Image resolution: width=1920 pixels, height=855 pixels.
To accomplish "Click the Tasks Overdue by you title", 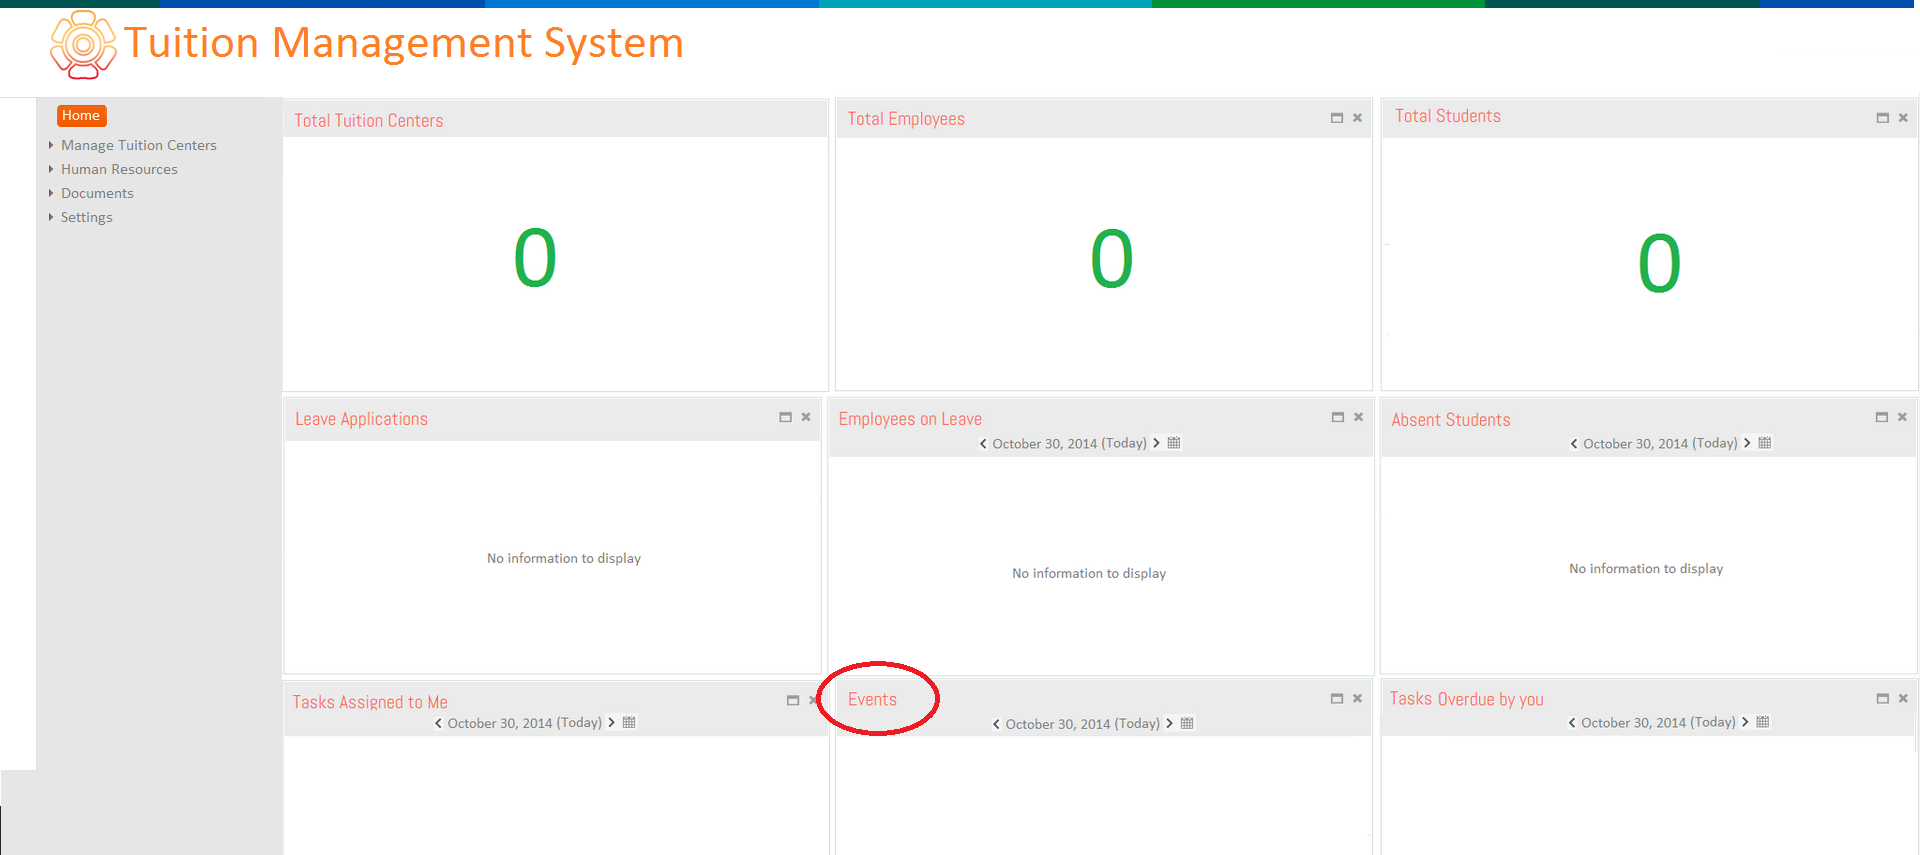I will 1466,699.
